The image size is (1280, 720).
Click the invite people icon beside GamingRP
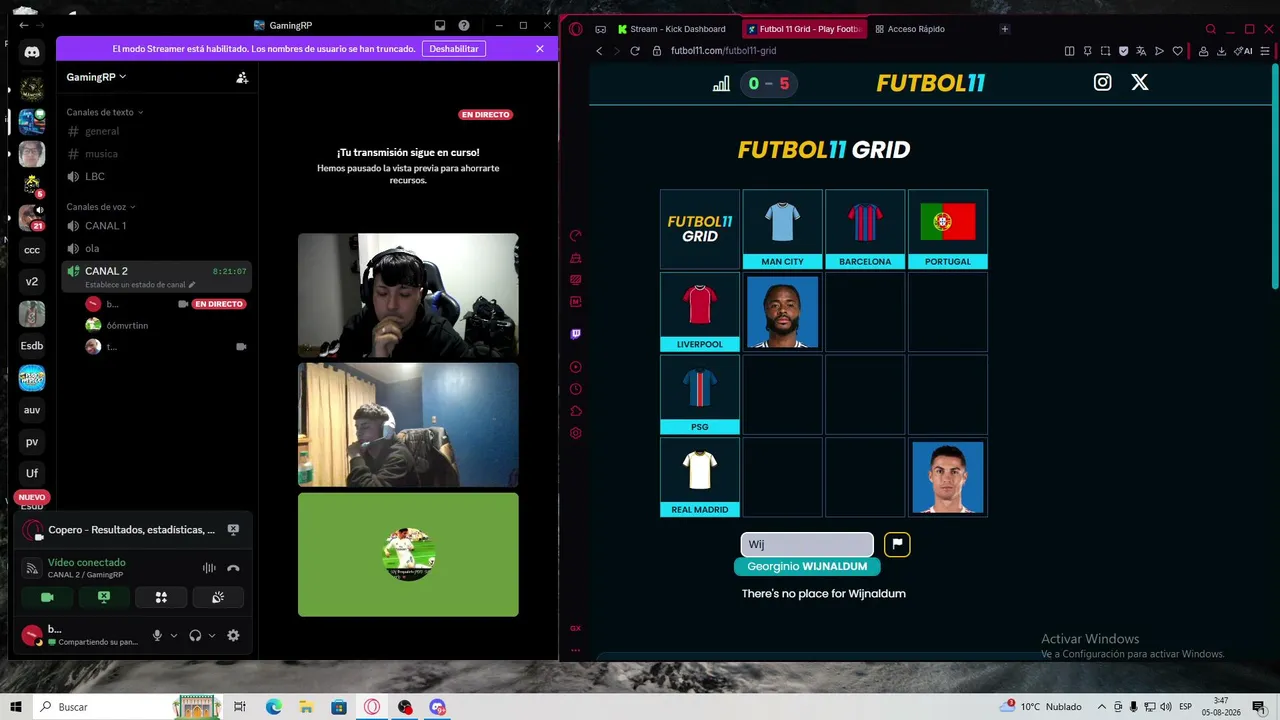[x=242, y=77]
